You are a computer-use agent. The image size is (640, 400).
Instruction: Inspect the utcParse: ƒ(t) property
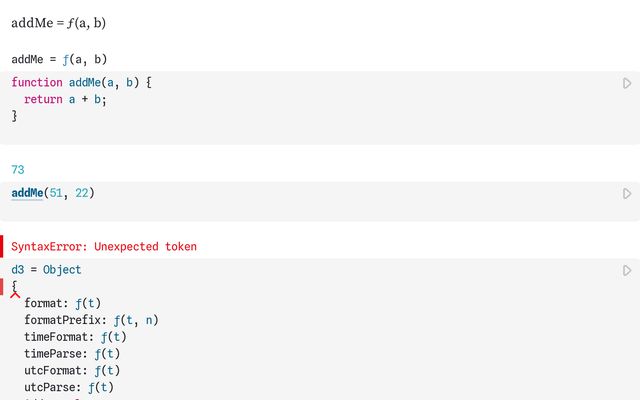[x=68, y=388]
